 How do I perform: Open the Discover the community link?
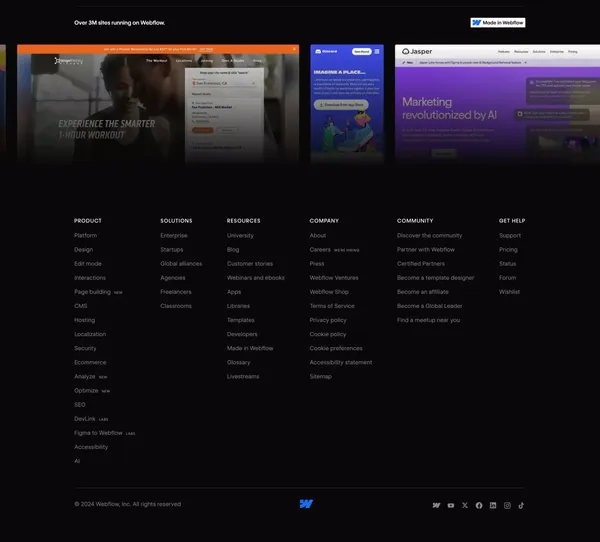coord(429,235)
